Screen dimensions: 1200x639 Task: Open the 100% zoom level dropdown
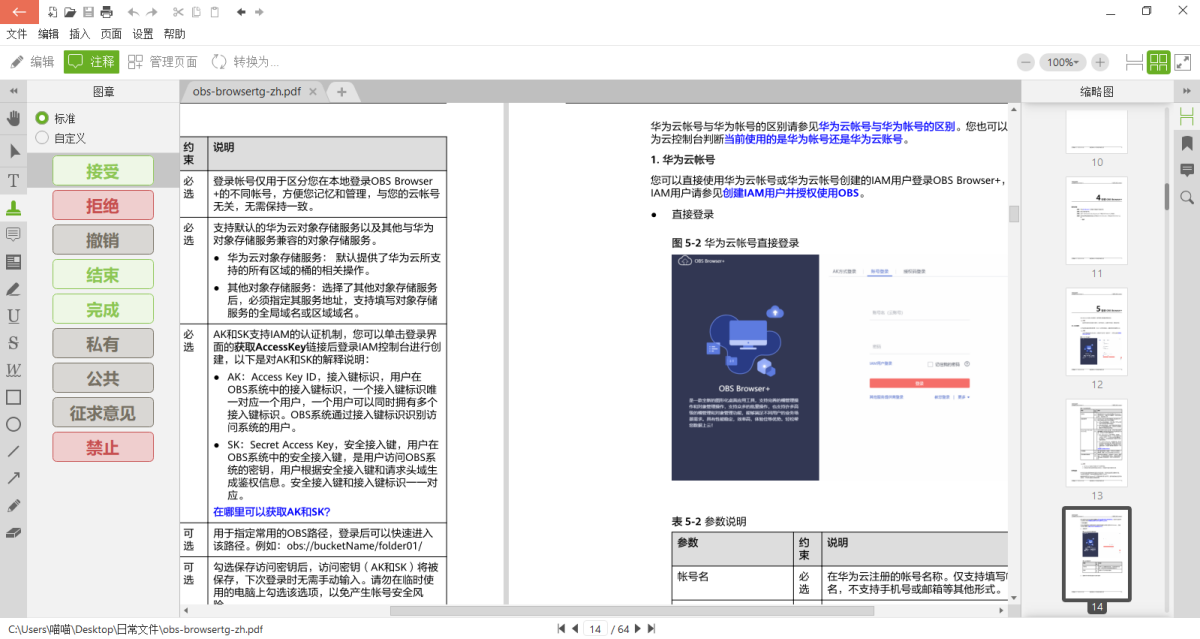point(1062,62)
